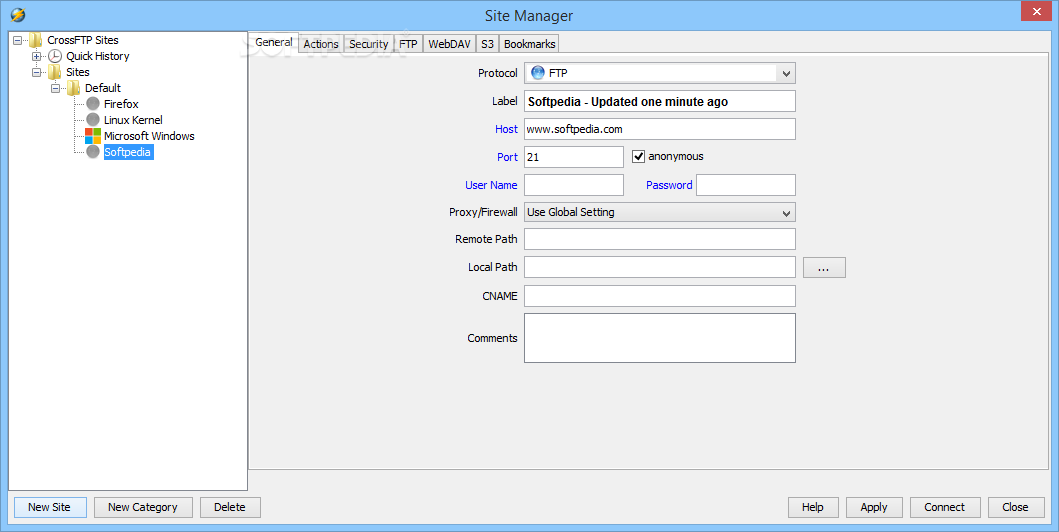Collapse the Sites tree node
The height and width of the screenshot is (532, 1059).
pos(36,72)
